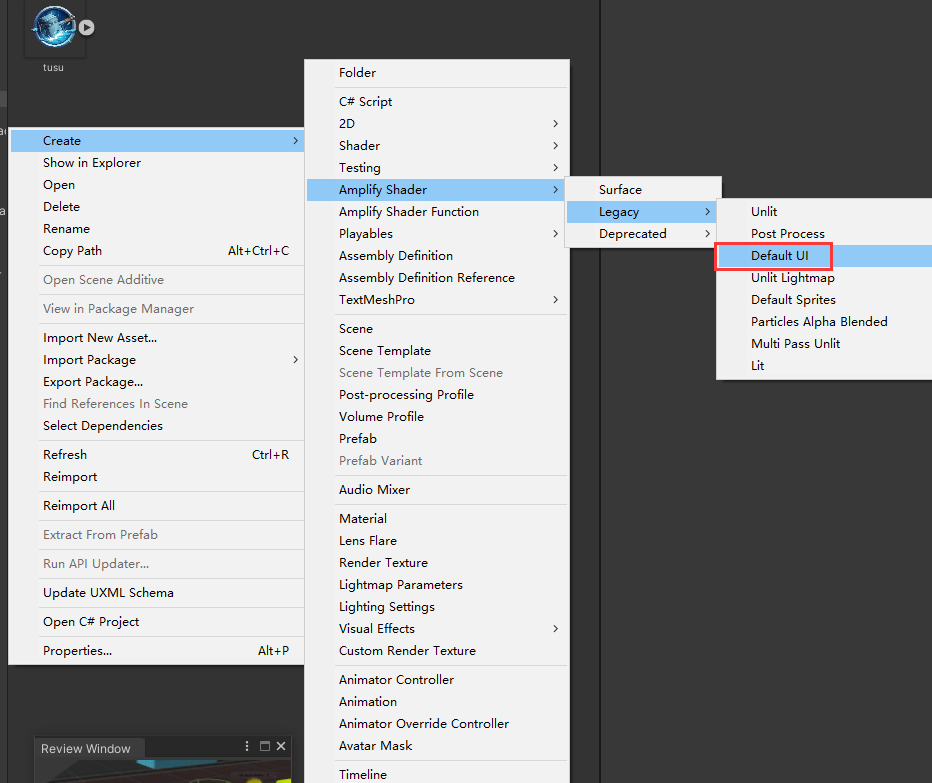Screen dimensions: 932x783
Task: Select Lit shader template
Action: (824, 366)
